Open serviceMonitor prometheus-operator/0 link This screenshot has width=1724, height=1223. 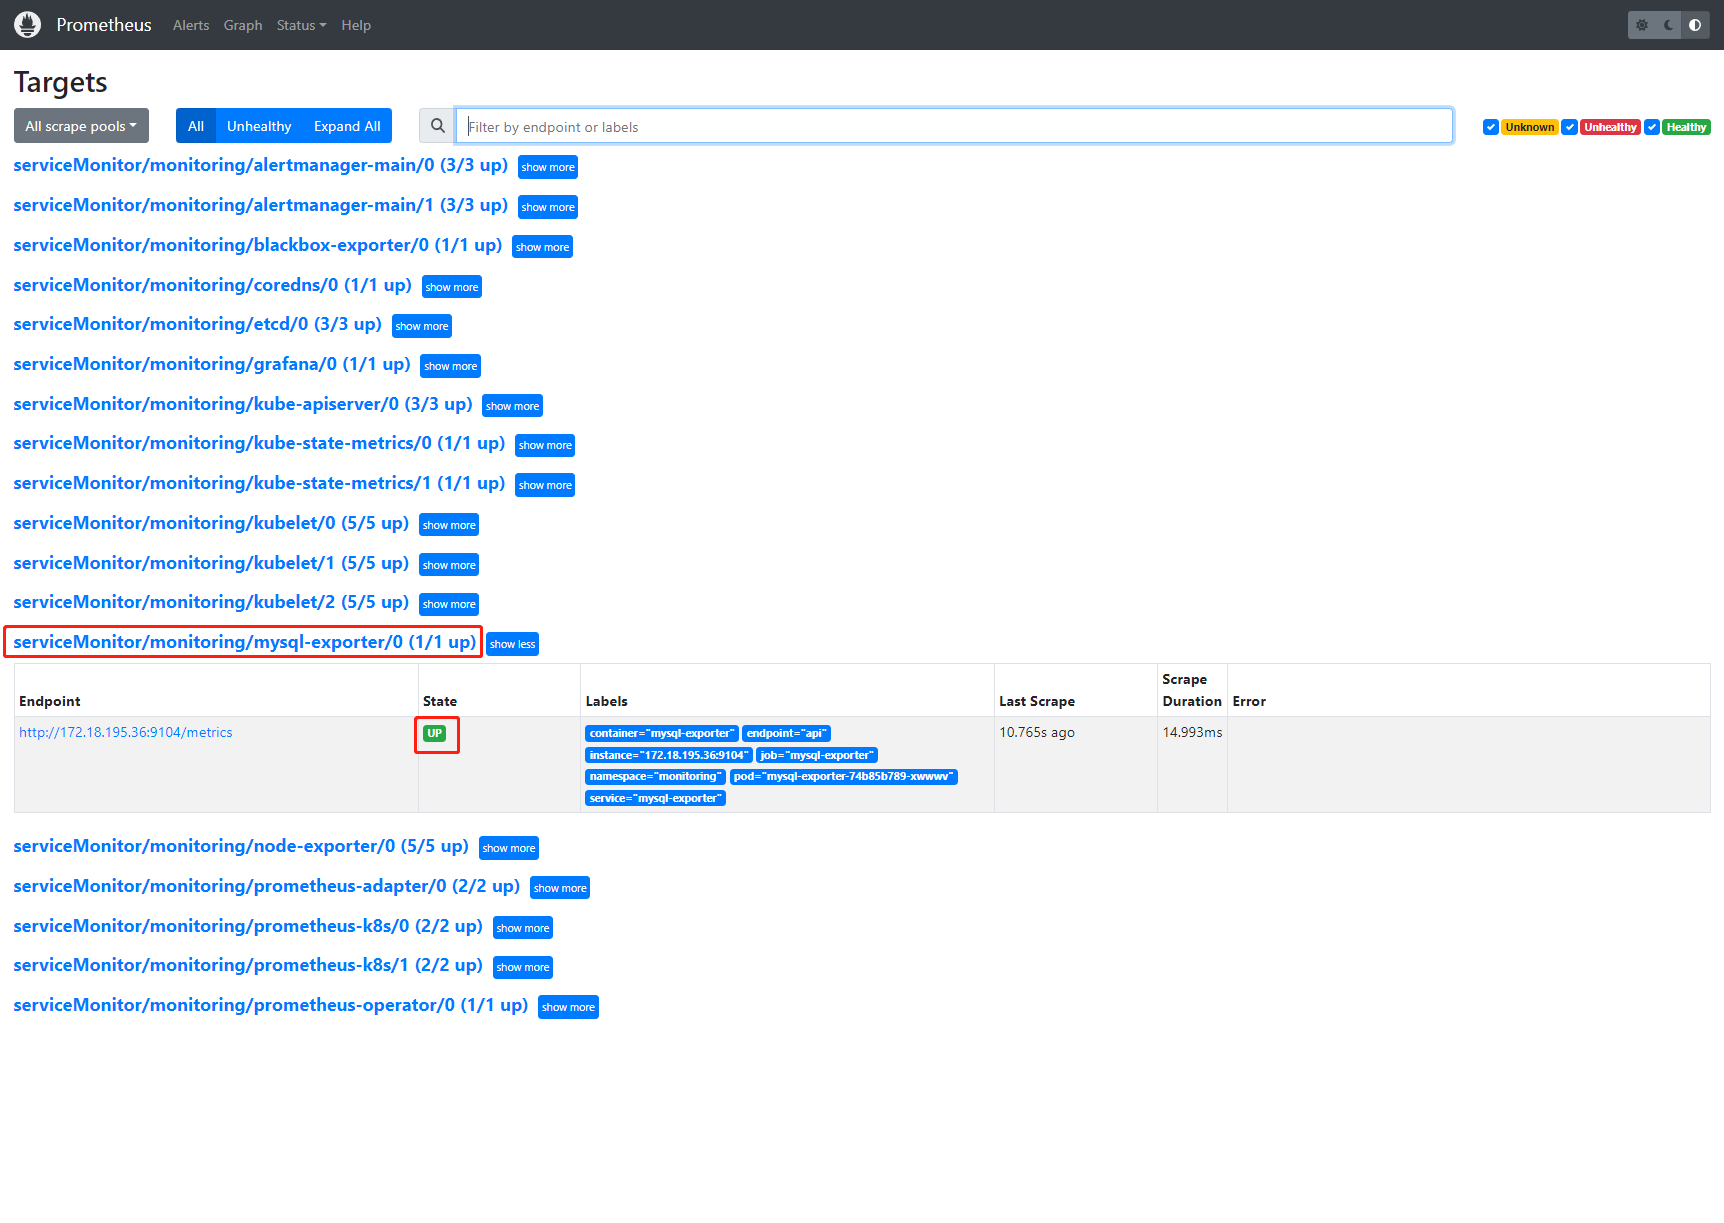[270, 1005]
